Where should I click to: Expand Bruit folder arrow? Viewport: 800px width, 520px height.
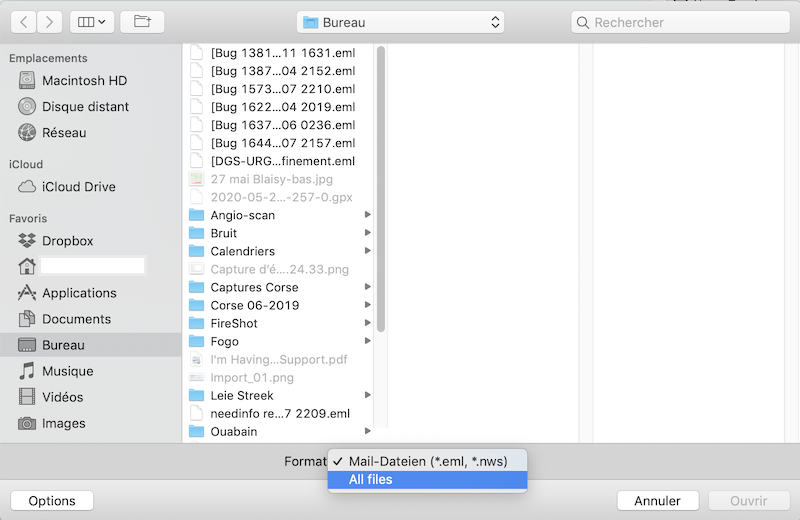[367, 233]
